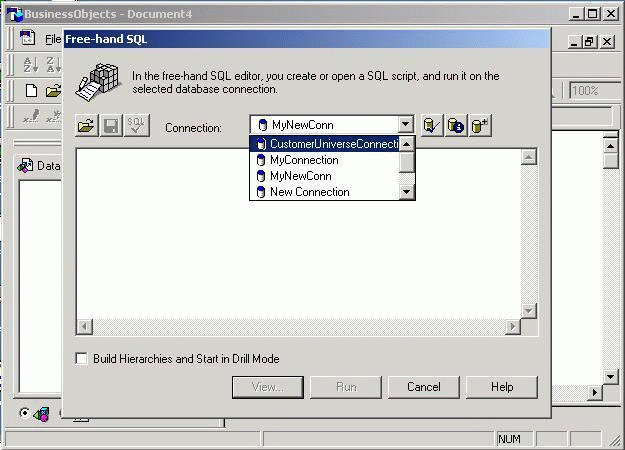Click the Run button

(x=346, y=387)
